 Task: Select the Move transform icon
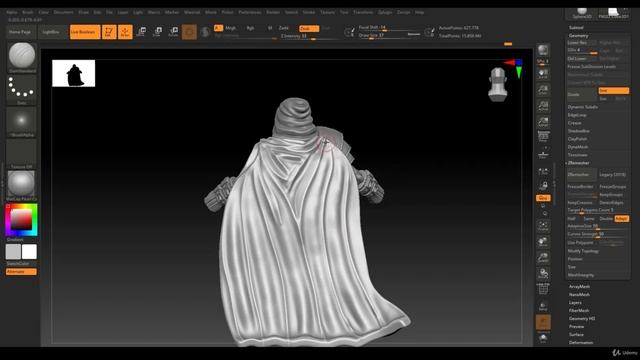141,31
